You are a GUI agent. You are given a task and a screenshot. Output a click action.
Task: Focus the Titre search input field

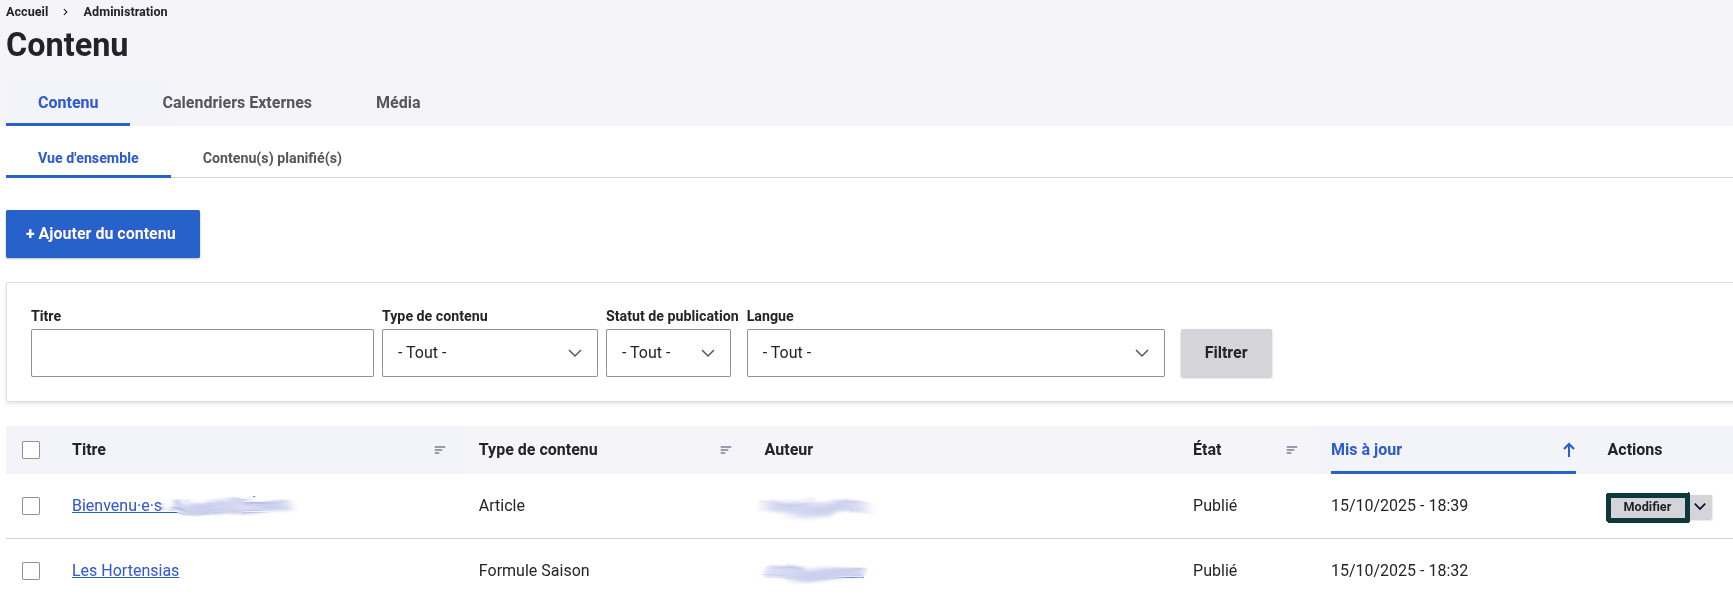tap(202, 353)
